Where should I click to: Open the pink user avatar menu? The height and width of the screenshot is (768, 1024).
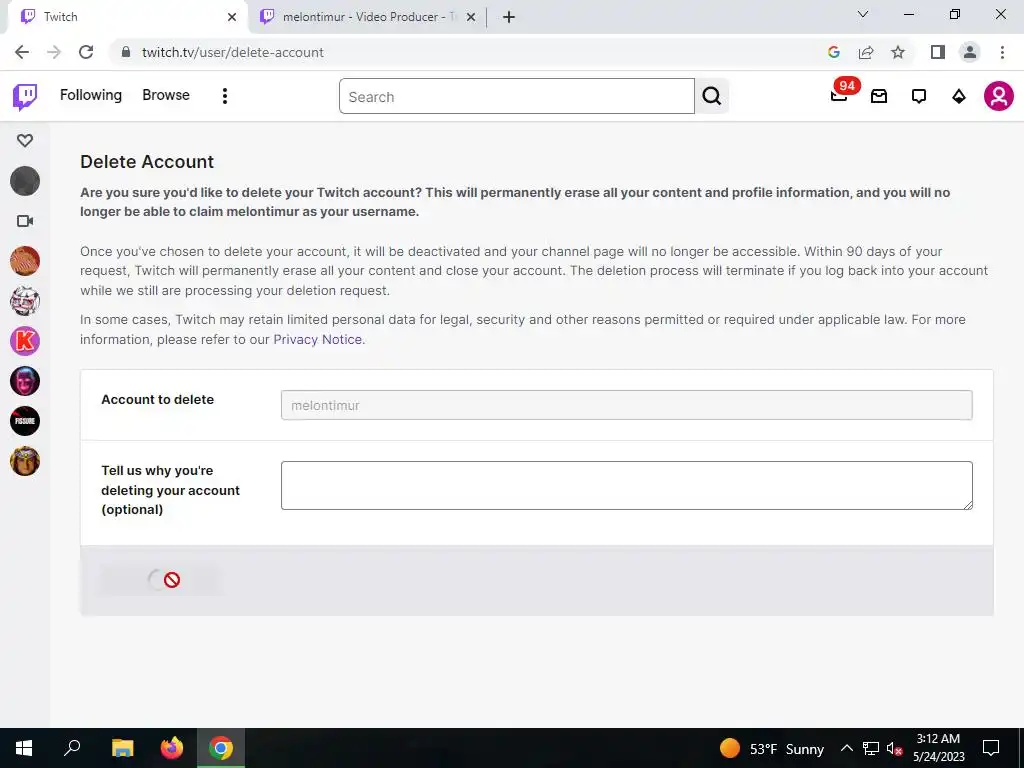tap(999, 96)
